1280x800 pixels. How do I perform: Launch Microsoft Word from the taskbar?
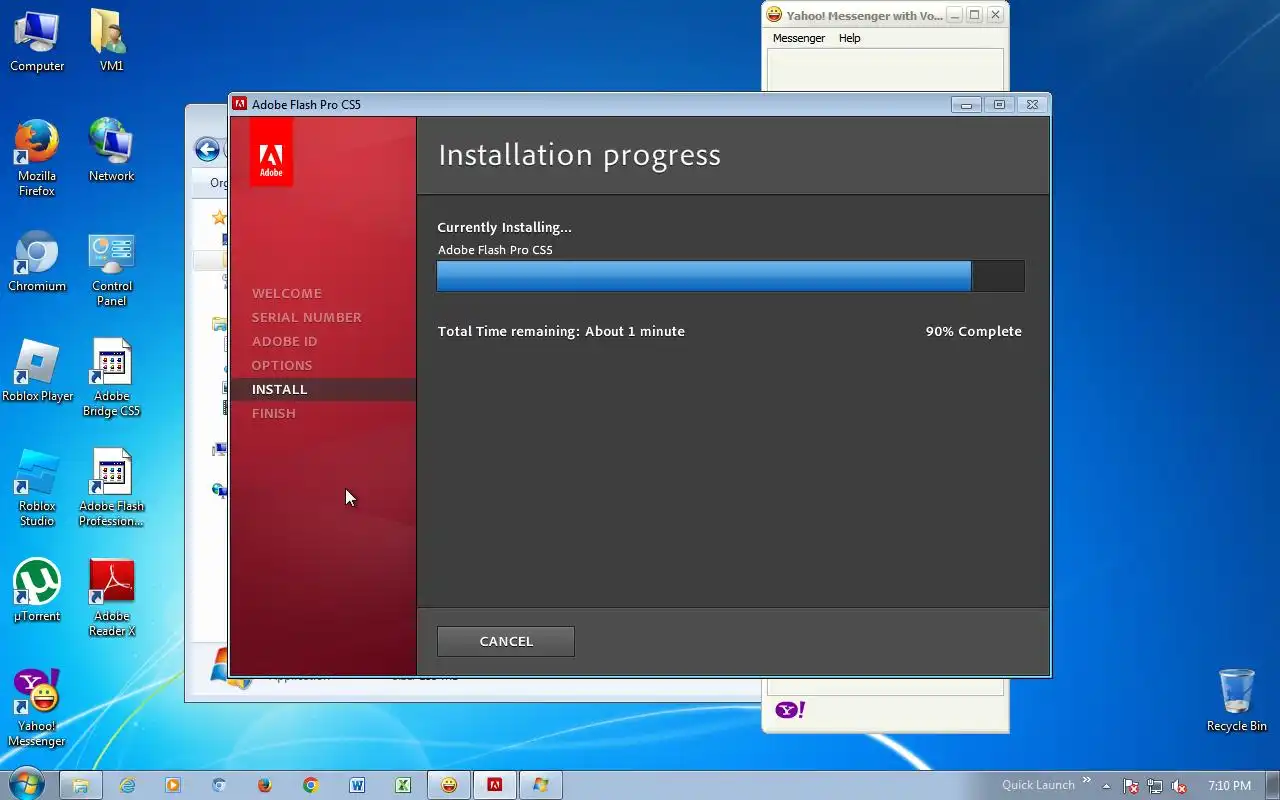coord(357,785)
